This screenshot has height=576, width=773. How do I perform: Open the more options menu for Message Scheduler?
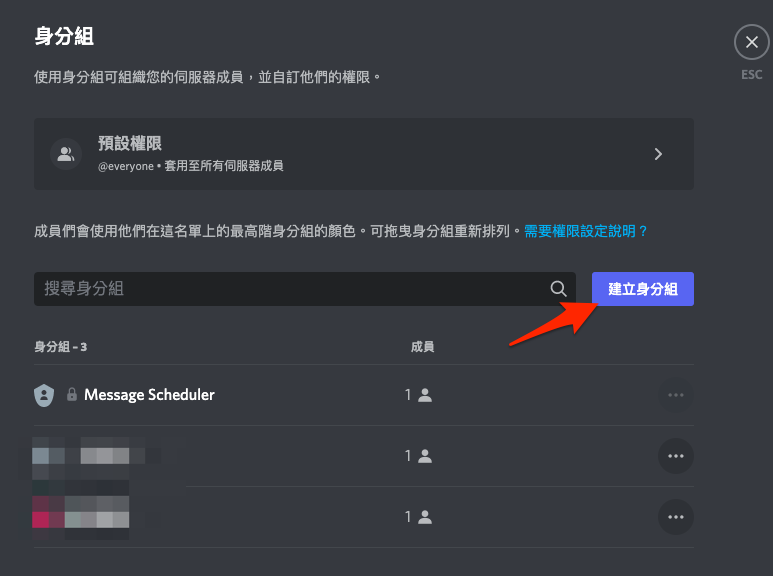coord(675,395)
